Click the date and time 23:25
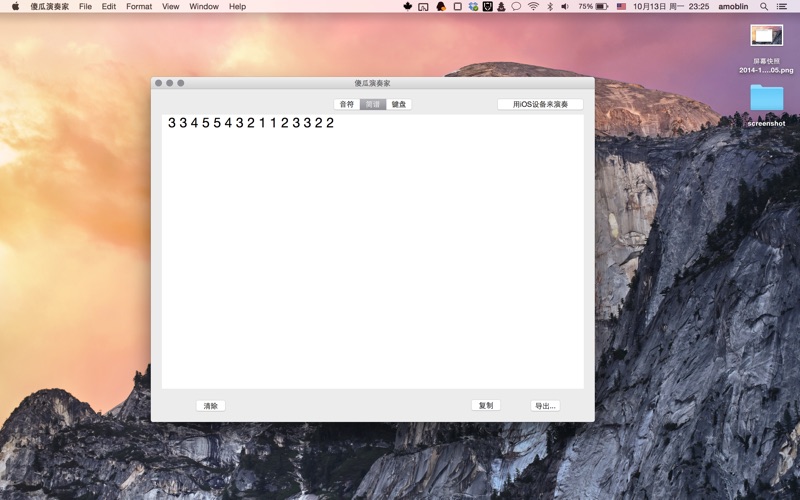The image size is (800, 500). tap(671, 6)
